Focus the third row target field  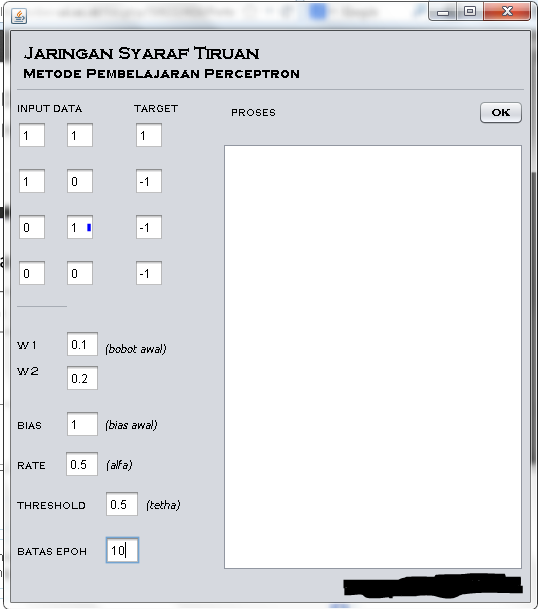(x=149, y=227)
